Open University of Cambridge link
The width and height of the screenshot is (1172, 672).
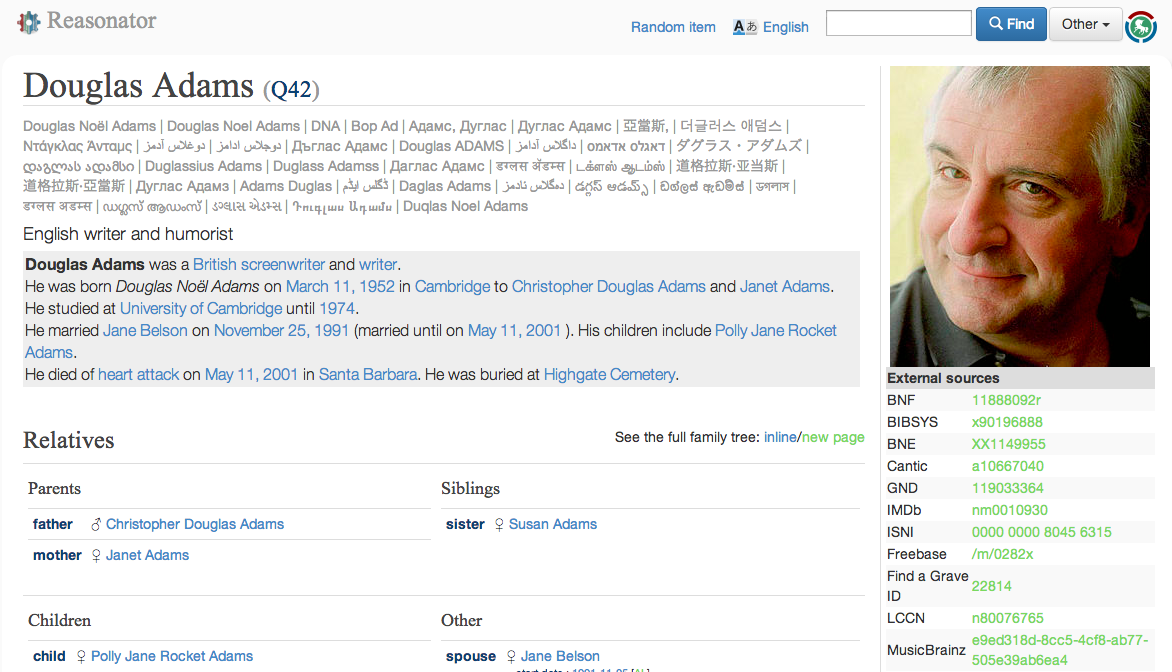pos(201,309)
